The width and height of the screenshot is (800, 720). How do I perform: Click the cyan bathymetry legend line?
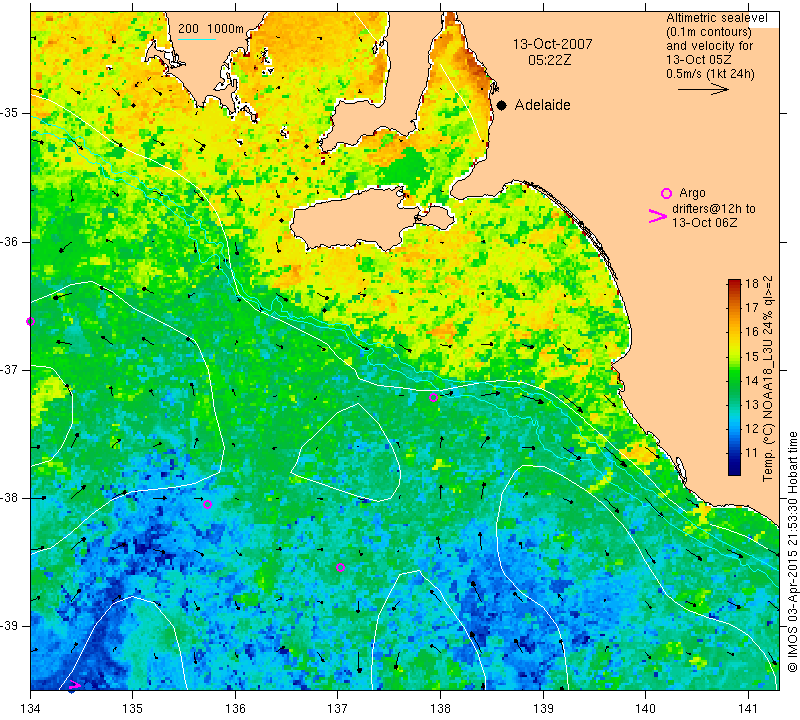point(197,39)
